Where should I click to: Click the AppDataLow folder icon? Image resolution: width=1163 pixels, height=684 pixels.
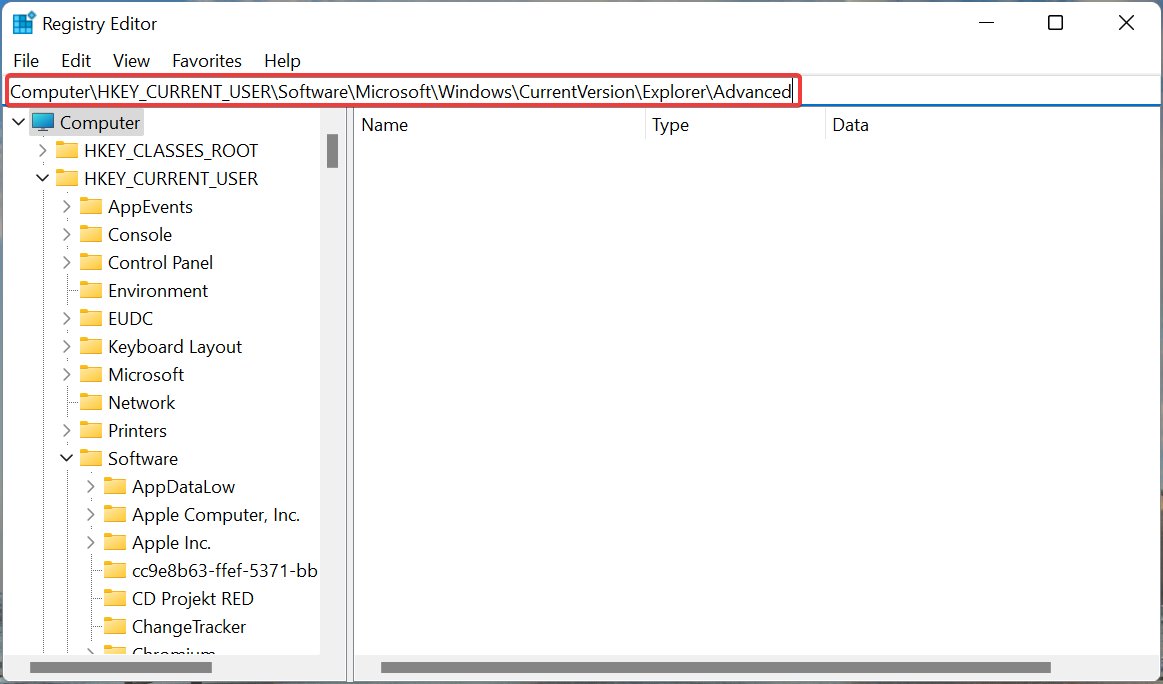click(115, 487)
